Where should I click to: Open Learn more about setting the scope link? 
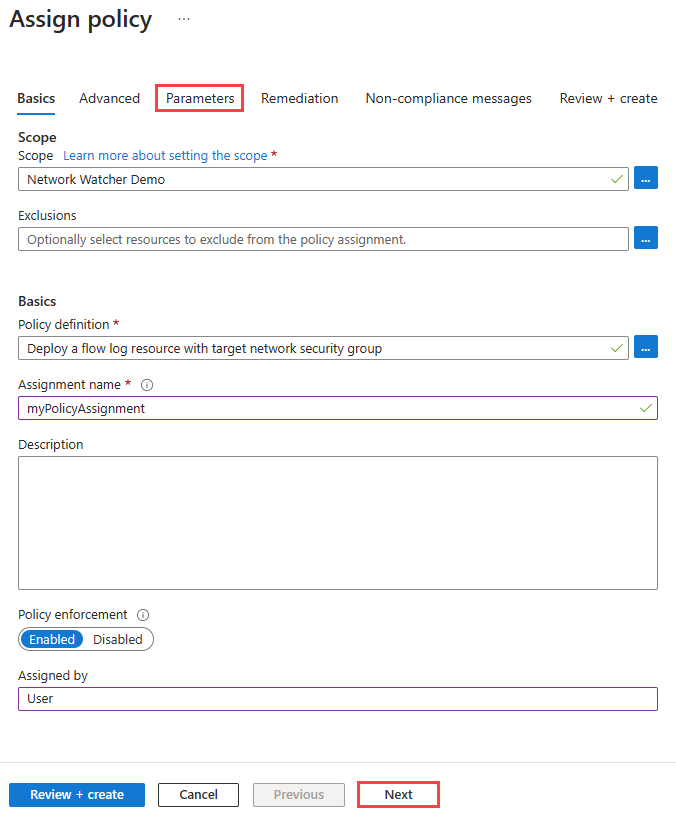pyautogui.click(x=165, y=156)
